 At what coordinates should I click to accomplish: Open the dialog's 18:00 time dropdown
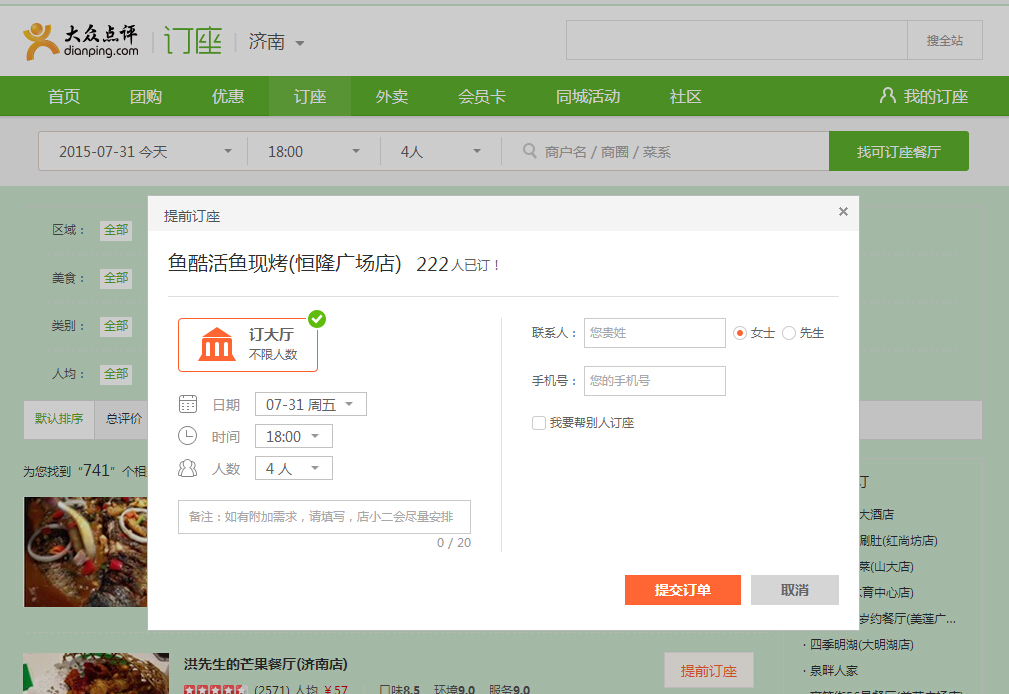[294, 436]
